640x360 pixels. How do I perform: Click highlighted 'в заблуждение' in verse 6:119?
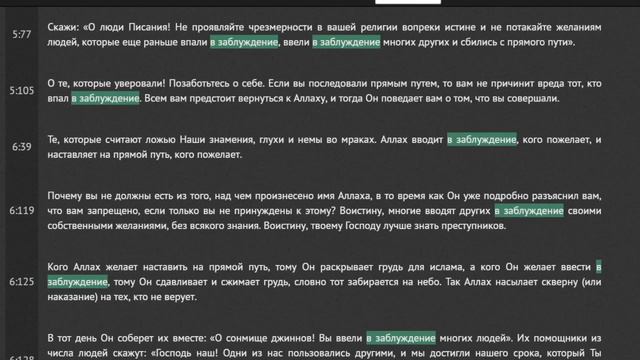(x=529, y=211)
